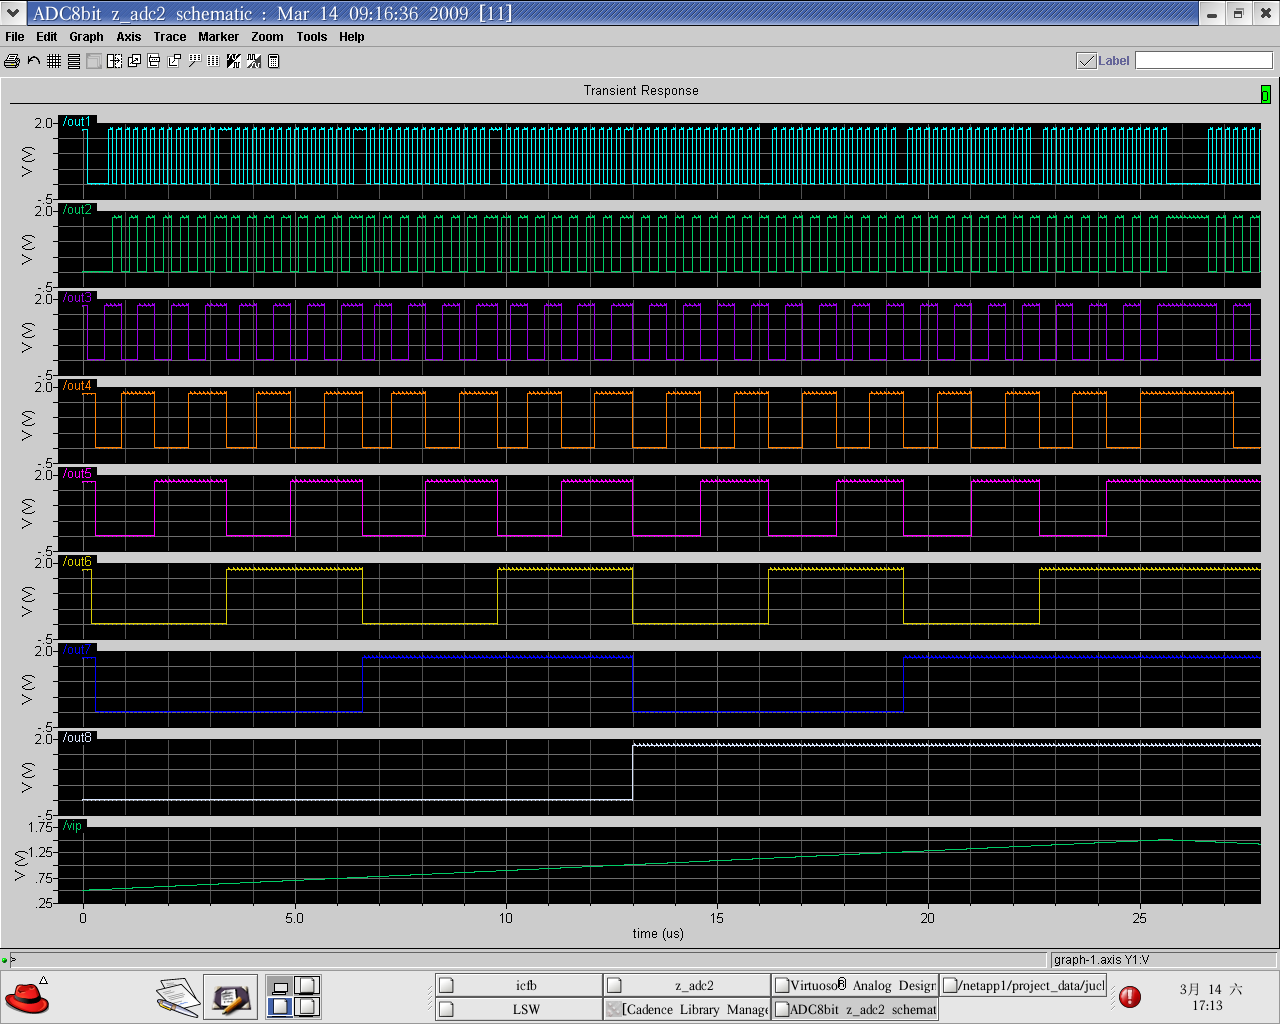Select the /out1 trace label
Image resolution: width=1280 pixels, height=1024 pixels.
point(77,122)
